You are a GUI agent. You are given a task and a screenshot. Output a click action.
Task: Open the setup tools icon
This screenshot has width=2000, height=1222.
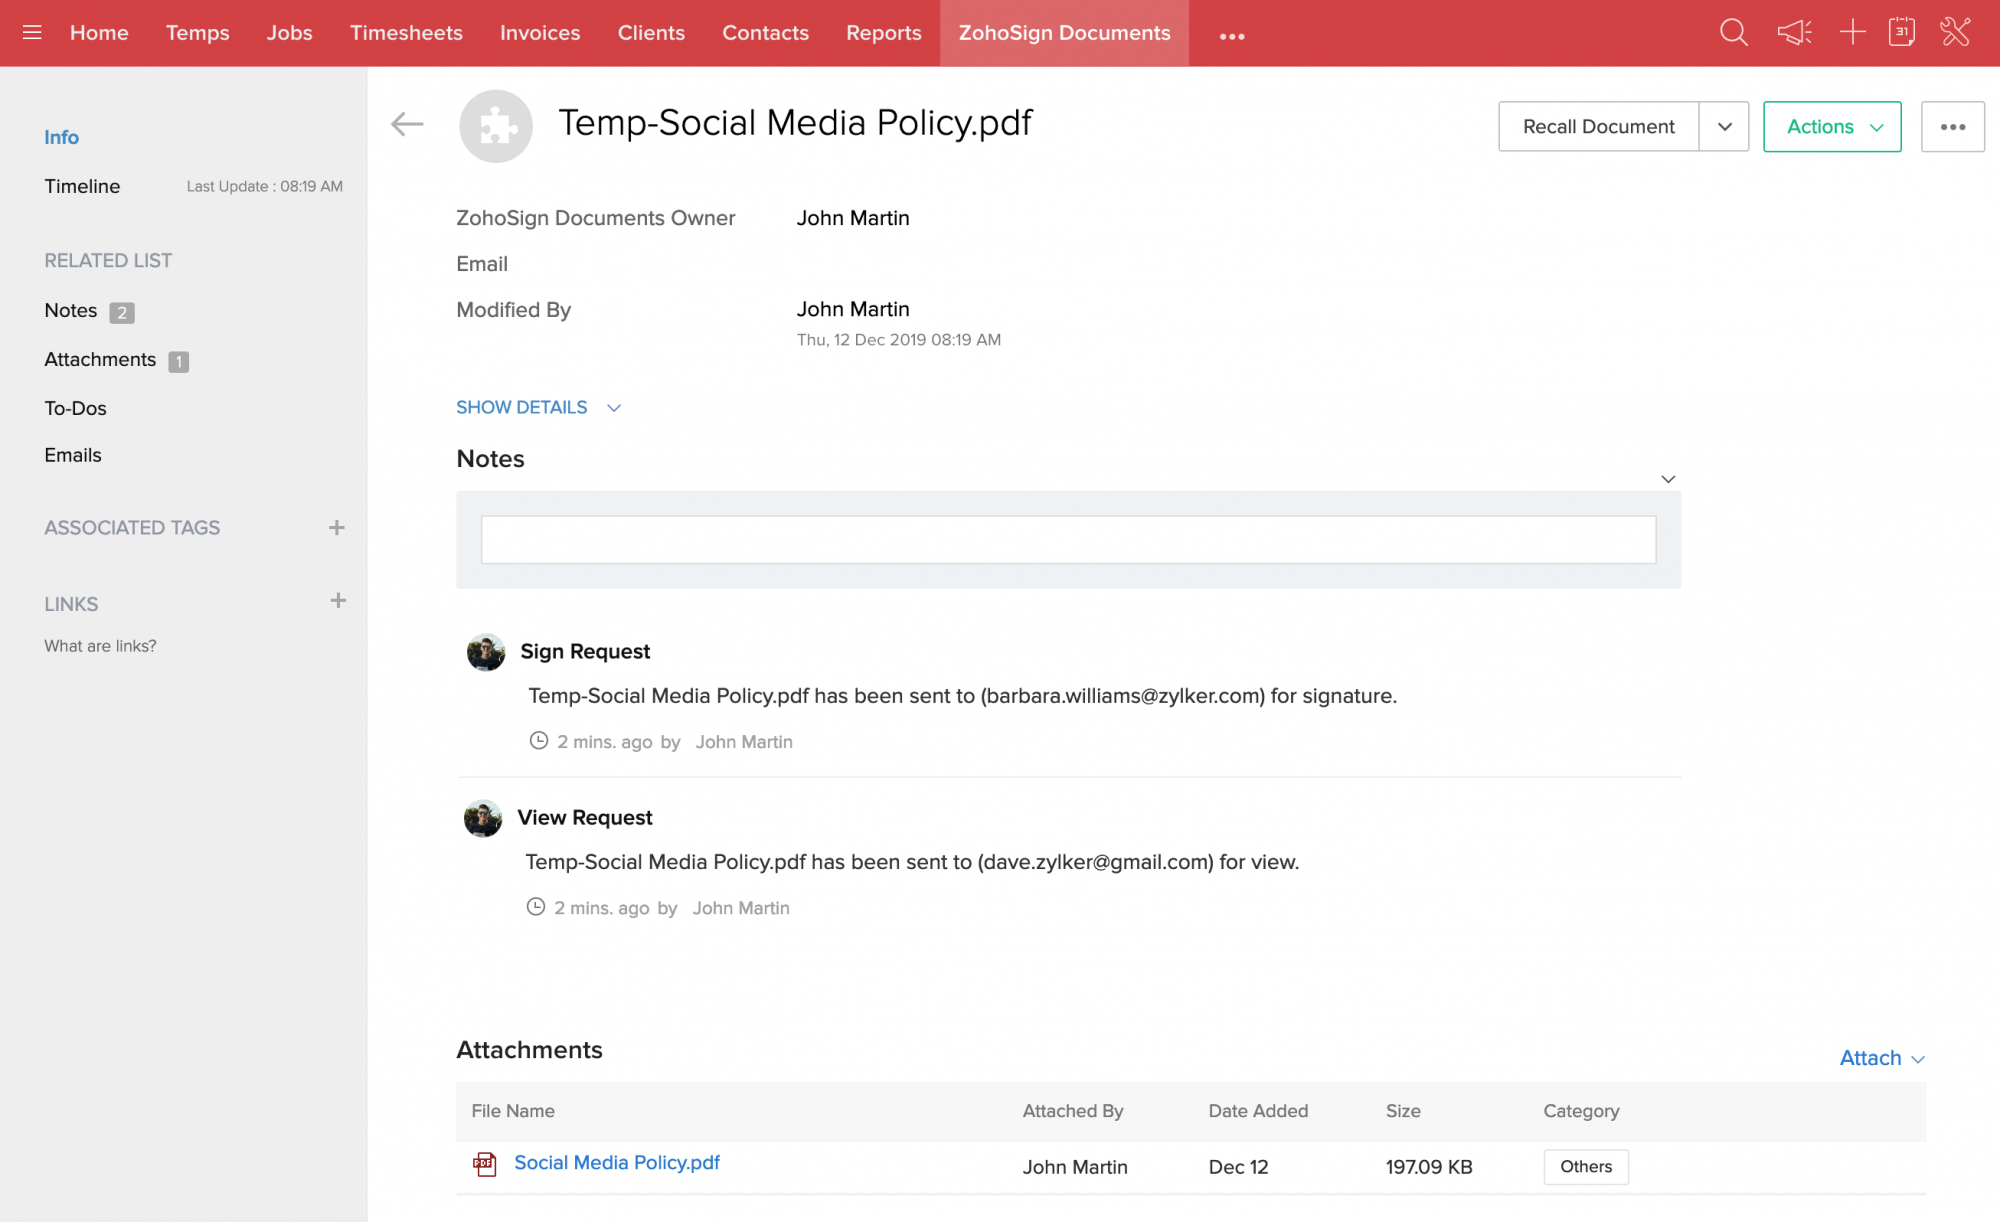1955,32
